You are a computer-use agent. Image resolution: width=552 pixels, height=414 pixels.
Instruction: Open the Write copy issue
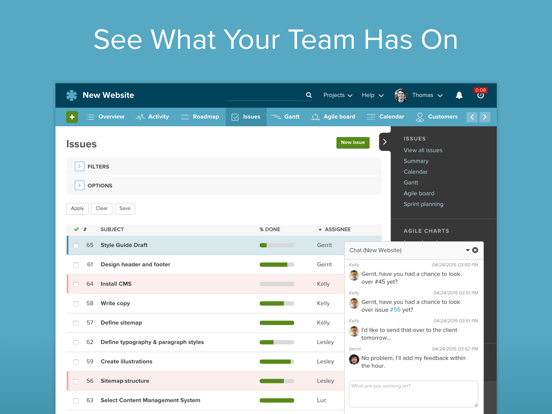click(x=115, y=303)
